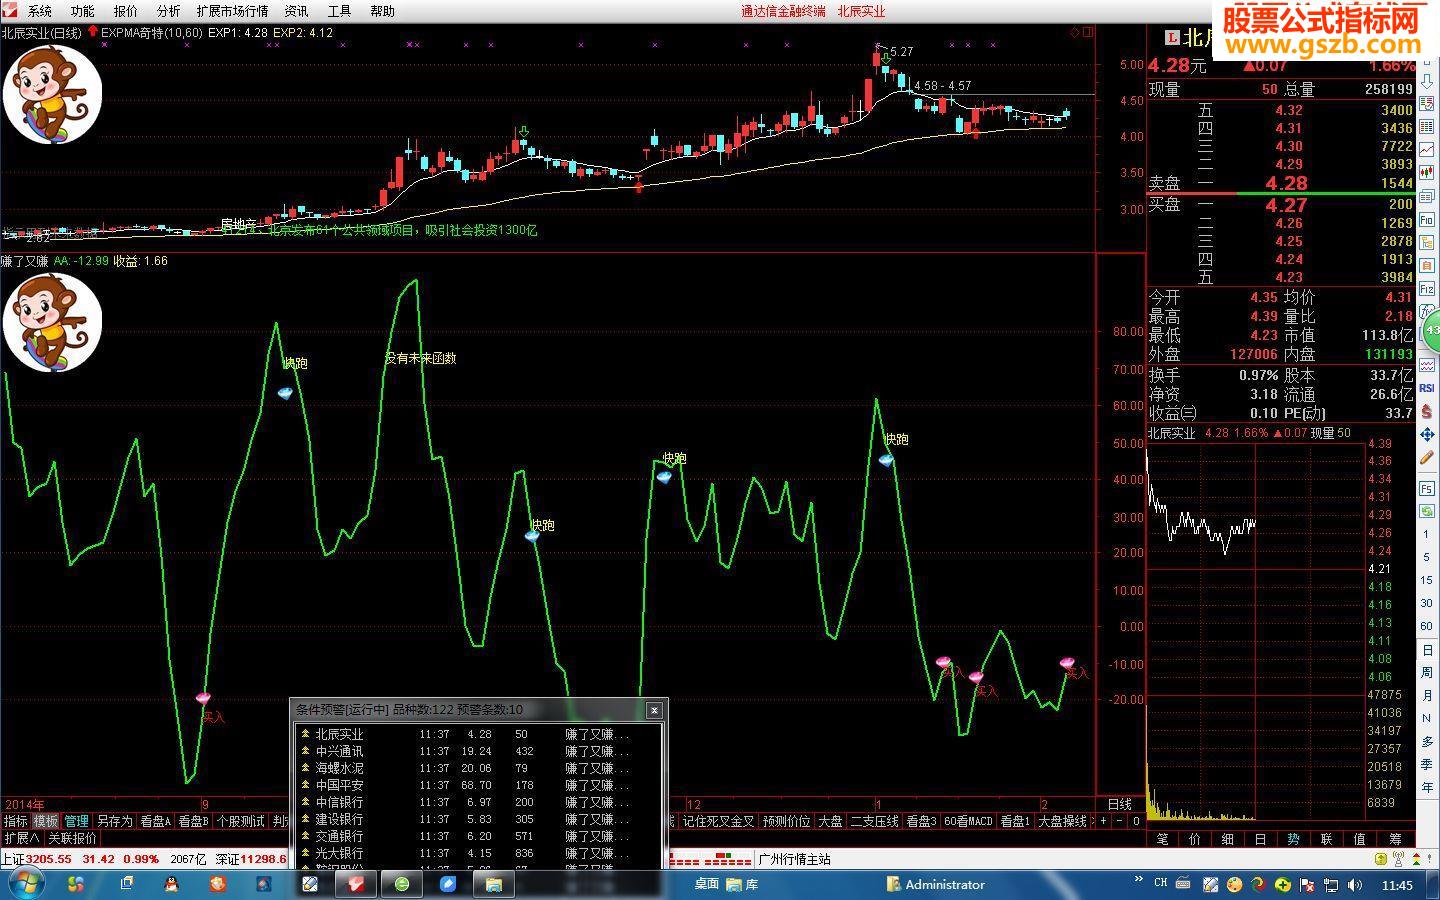Open the 分析 menu

point(169,11)
